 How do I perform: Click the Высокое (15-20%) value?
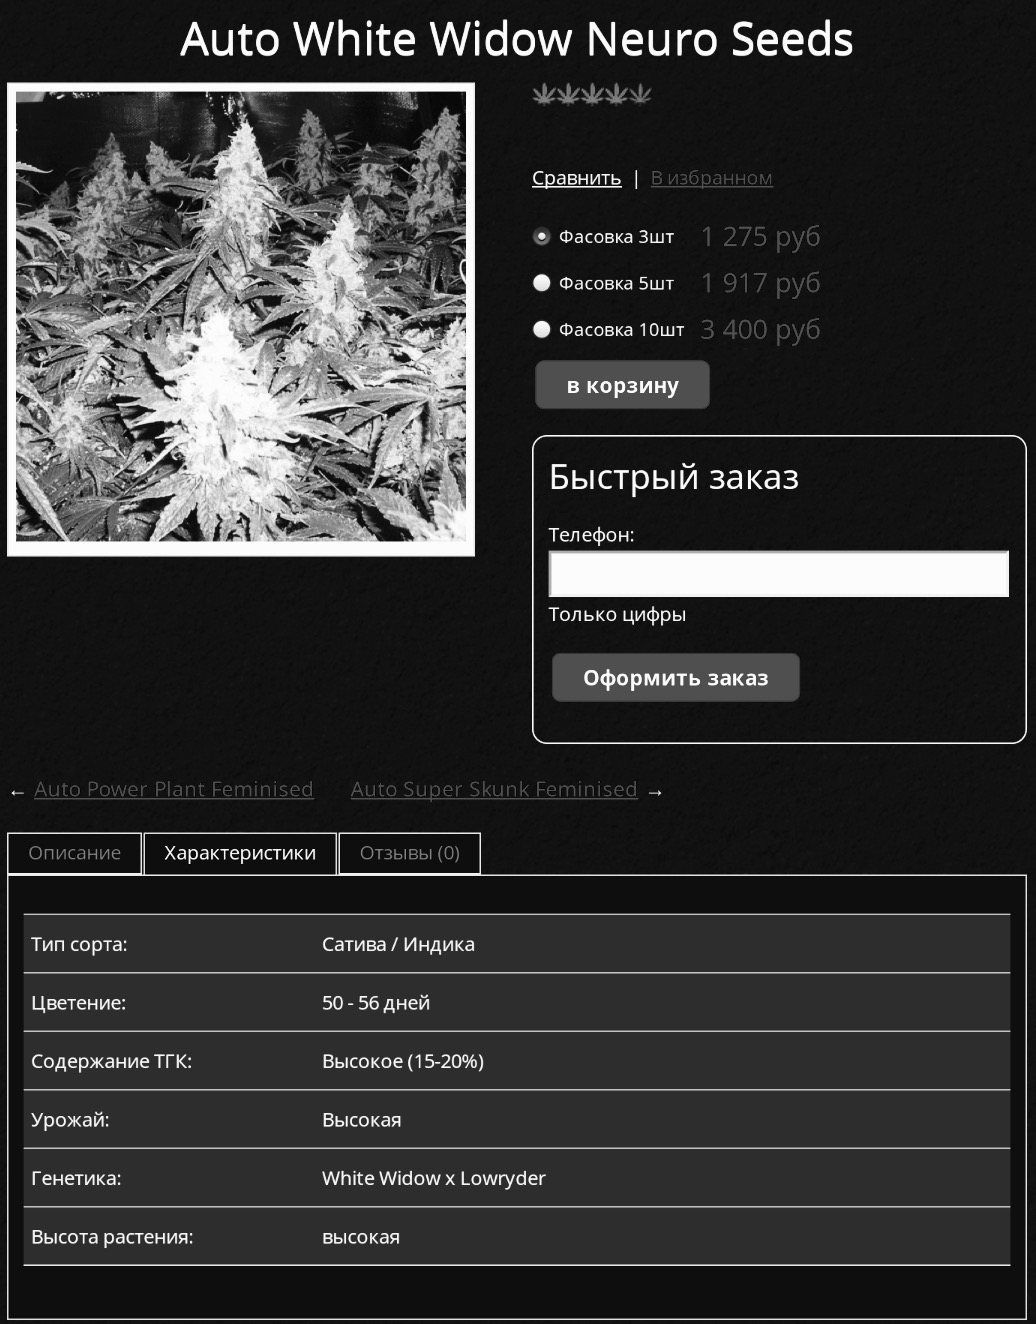[x=403, y=1061]
